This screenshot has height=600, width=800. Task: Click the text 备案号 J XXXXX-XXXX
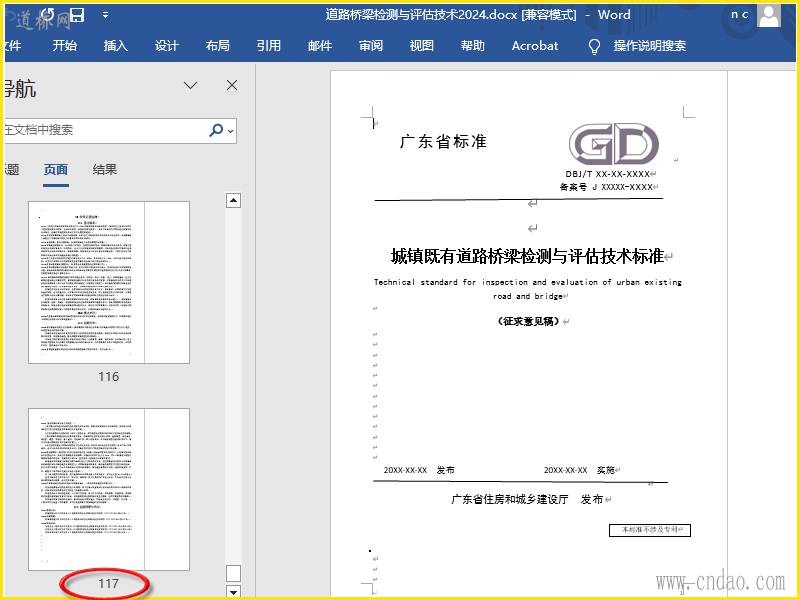click(x=606, y=187)
